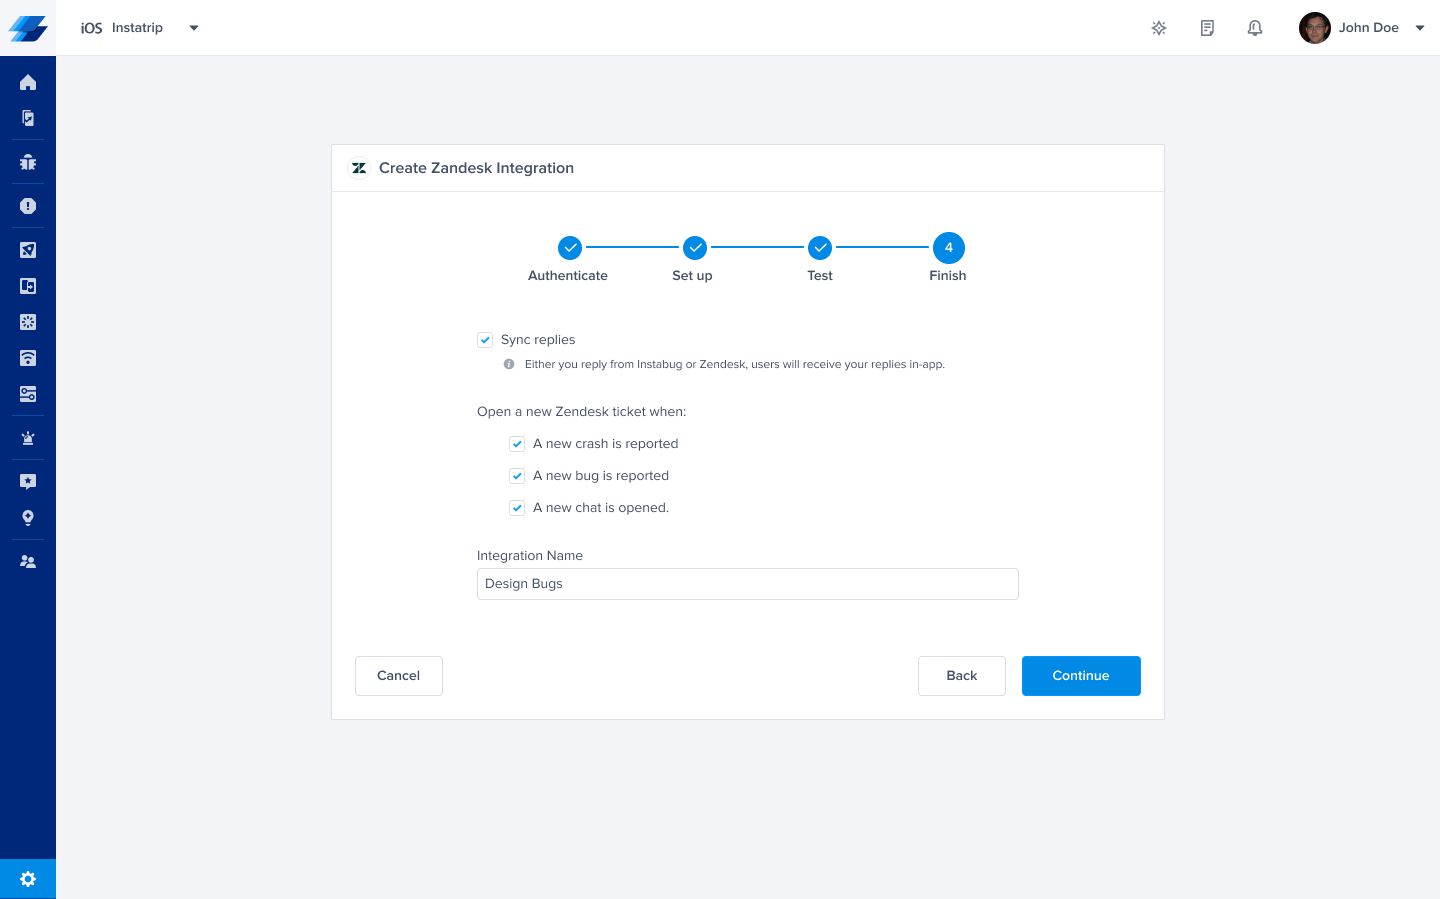Open the exclamation alert sidebar icon
The width and height of the screenshot is (1440, 899).
(28, 206)
